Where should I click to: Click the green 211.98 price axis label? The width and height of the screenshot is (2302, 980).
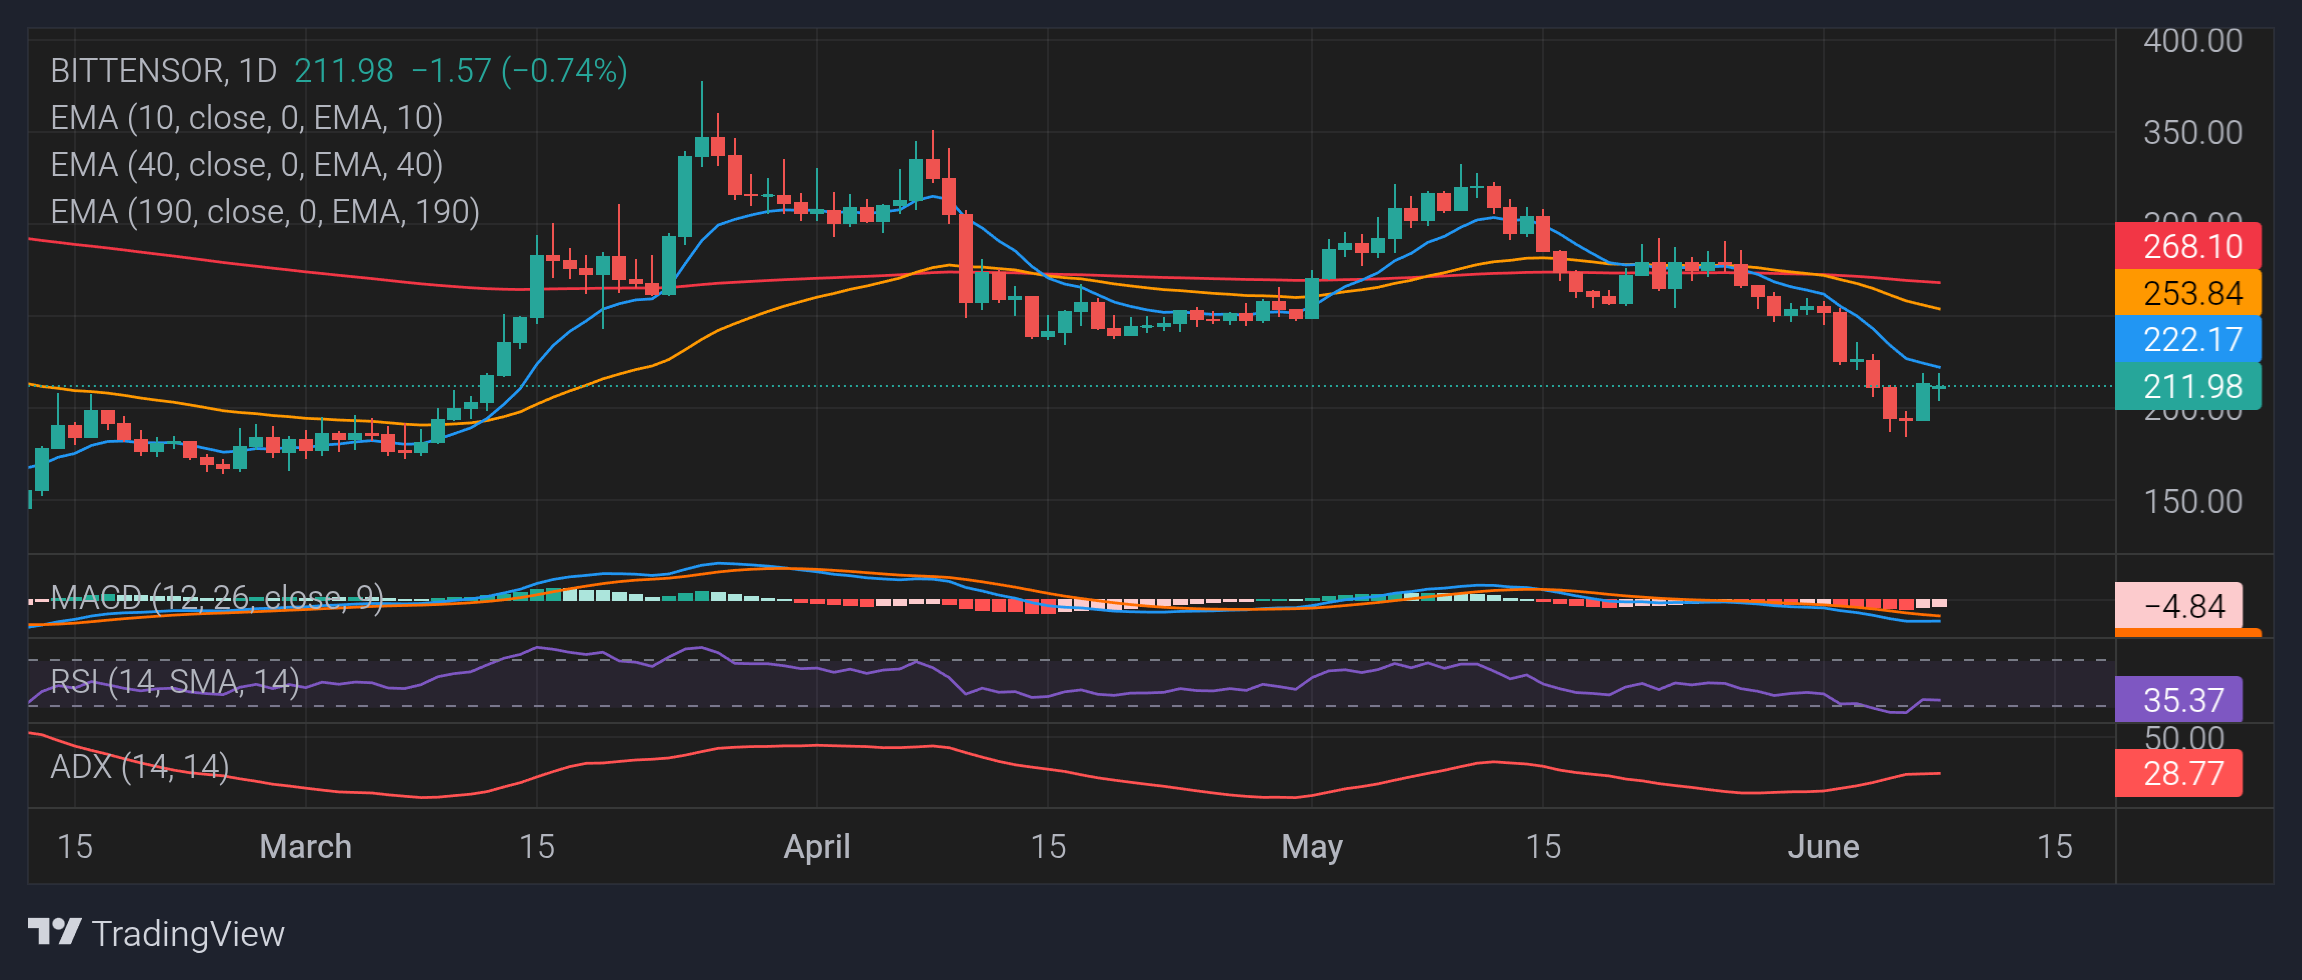[x=2188, y=387]
